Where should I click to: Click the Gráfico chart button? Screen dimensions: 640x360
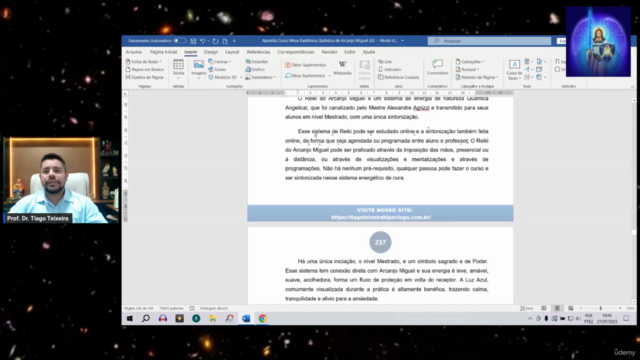(256, 69)
